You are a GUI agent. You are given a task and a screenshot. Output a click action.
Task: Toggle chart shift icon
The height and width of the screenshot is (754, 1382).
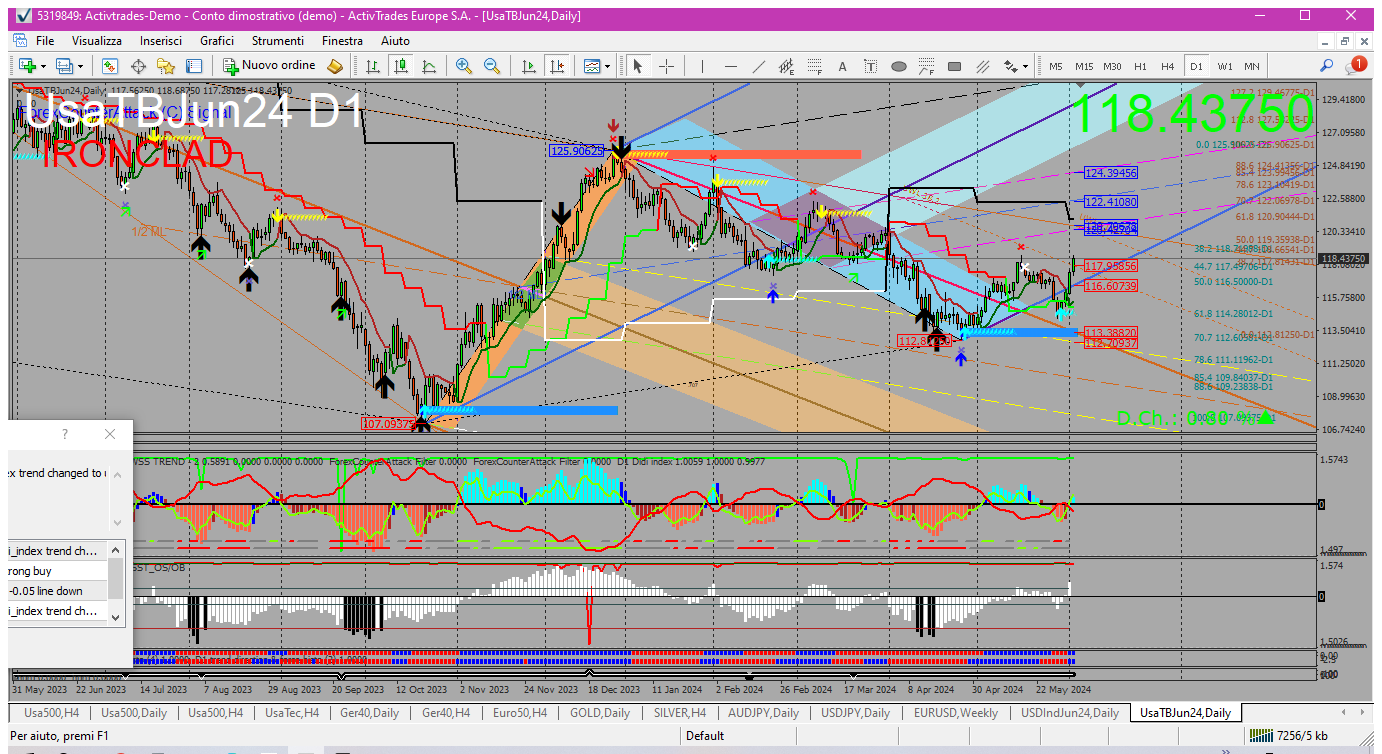pyautogui.click(x=557, y=66)
